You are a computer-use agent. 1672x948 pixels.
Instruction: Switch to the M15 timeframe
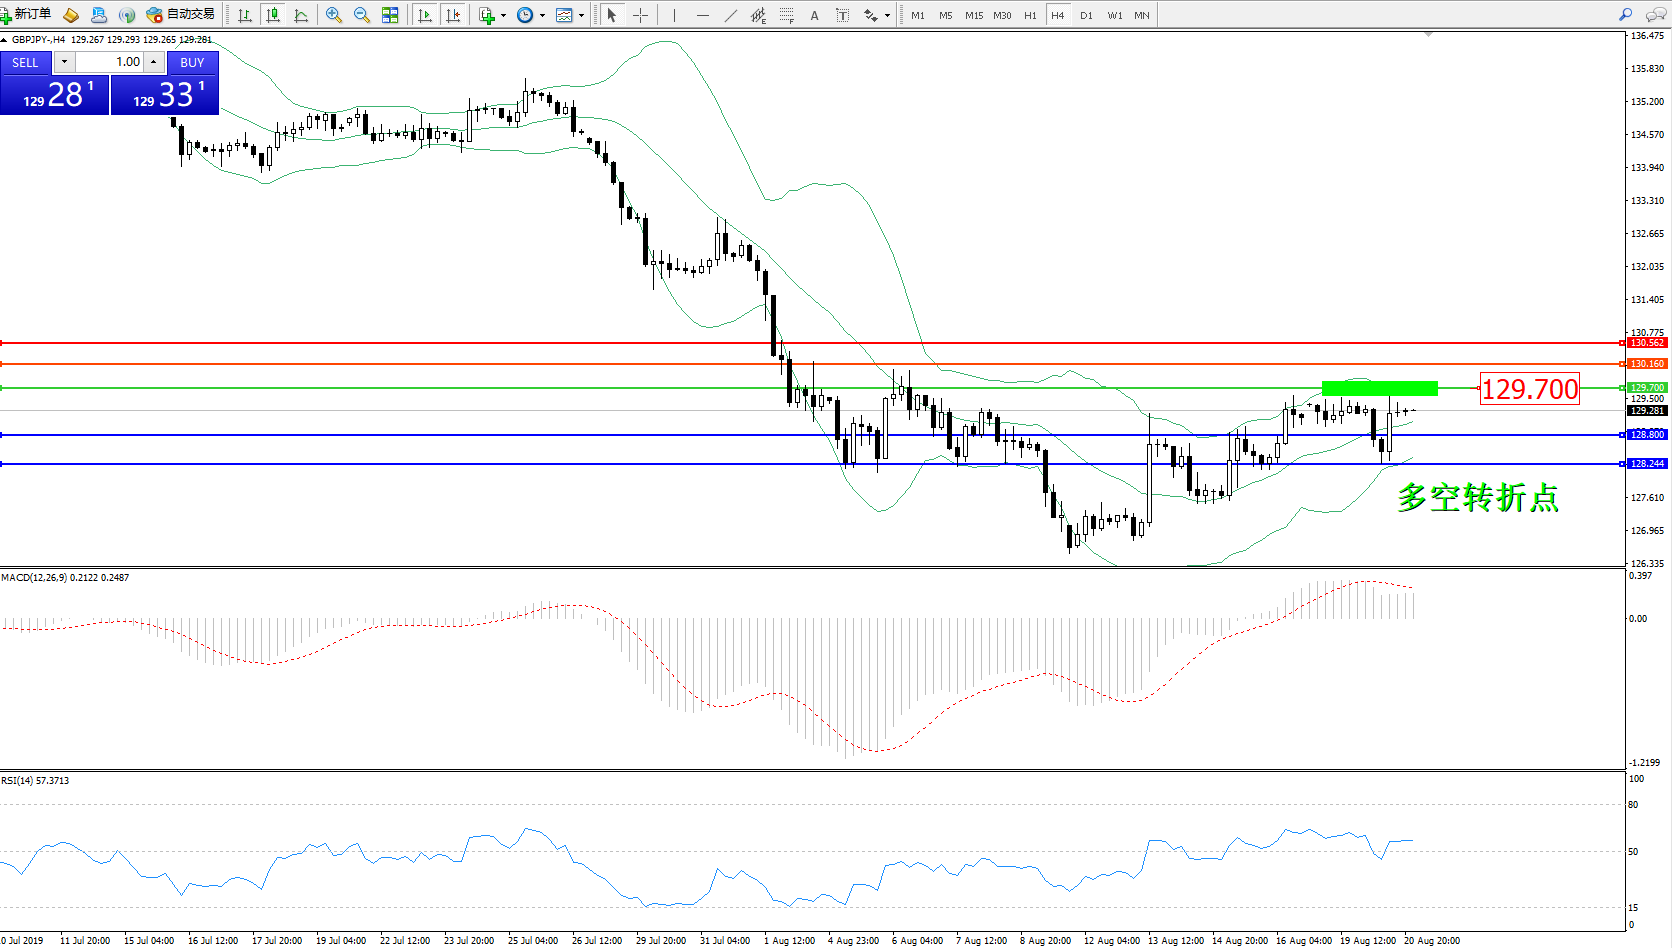(974, 15)
